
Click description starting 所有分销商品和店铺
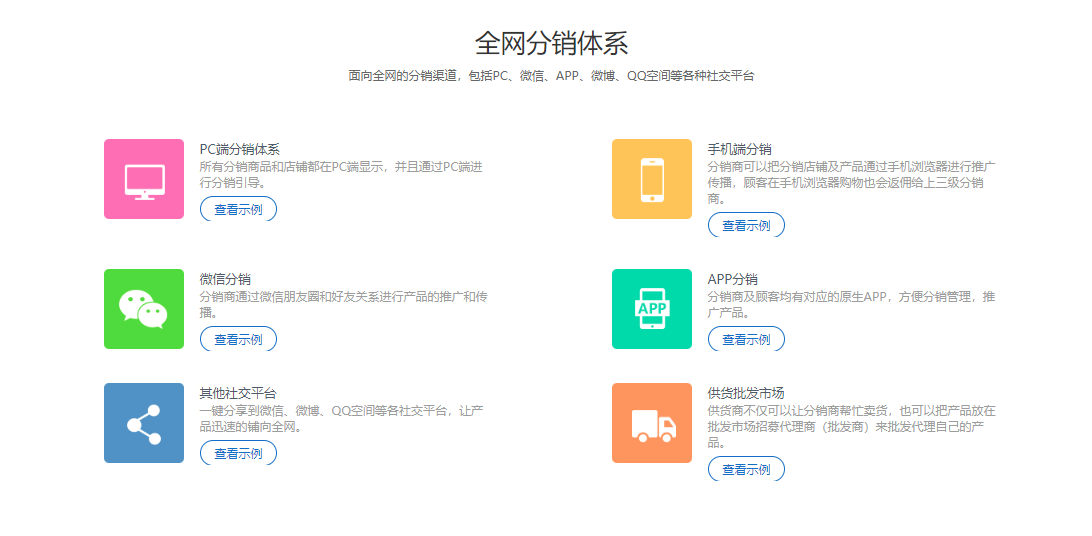point(341,175)
